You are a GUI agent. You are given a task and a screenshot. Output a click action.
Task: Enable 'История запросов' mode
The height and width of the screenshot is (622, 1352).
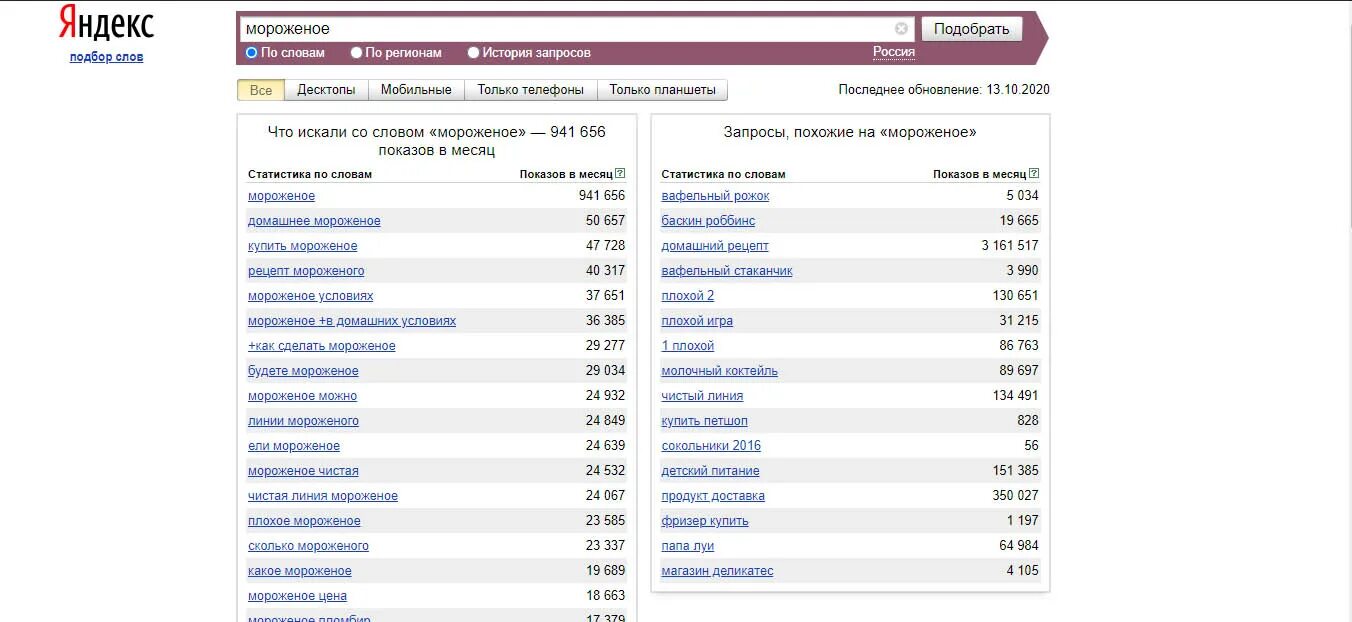click(x=473, y=52)
